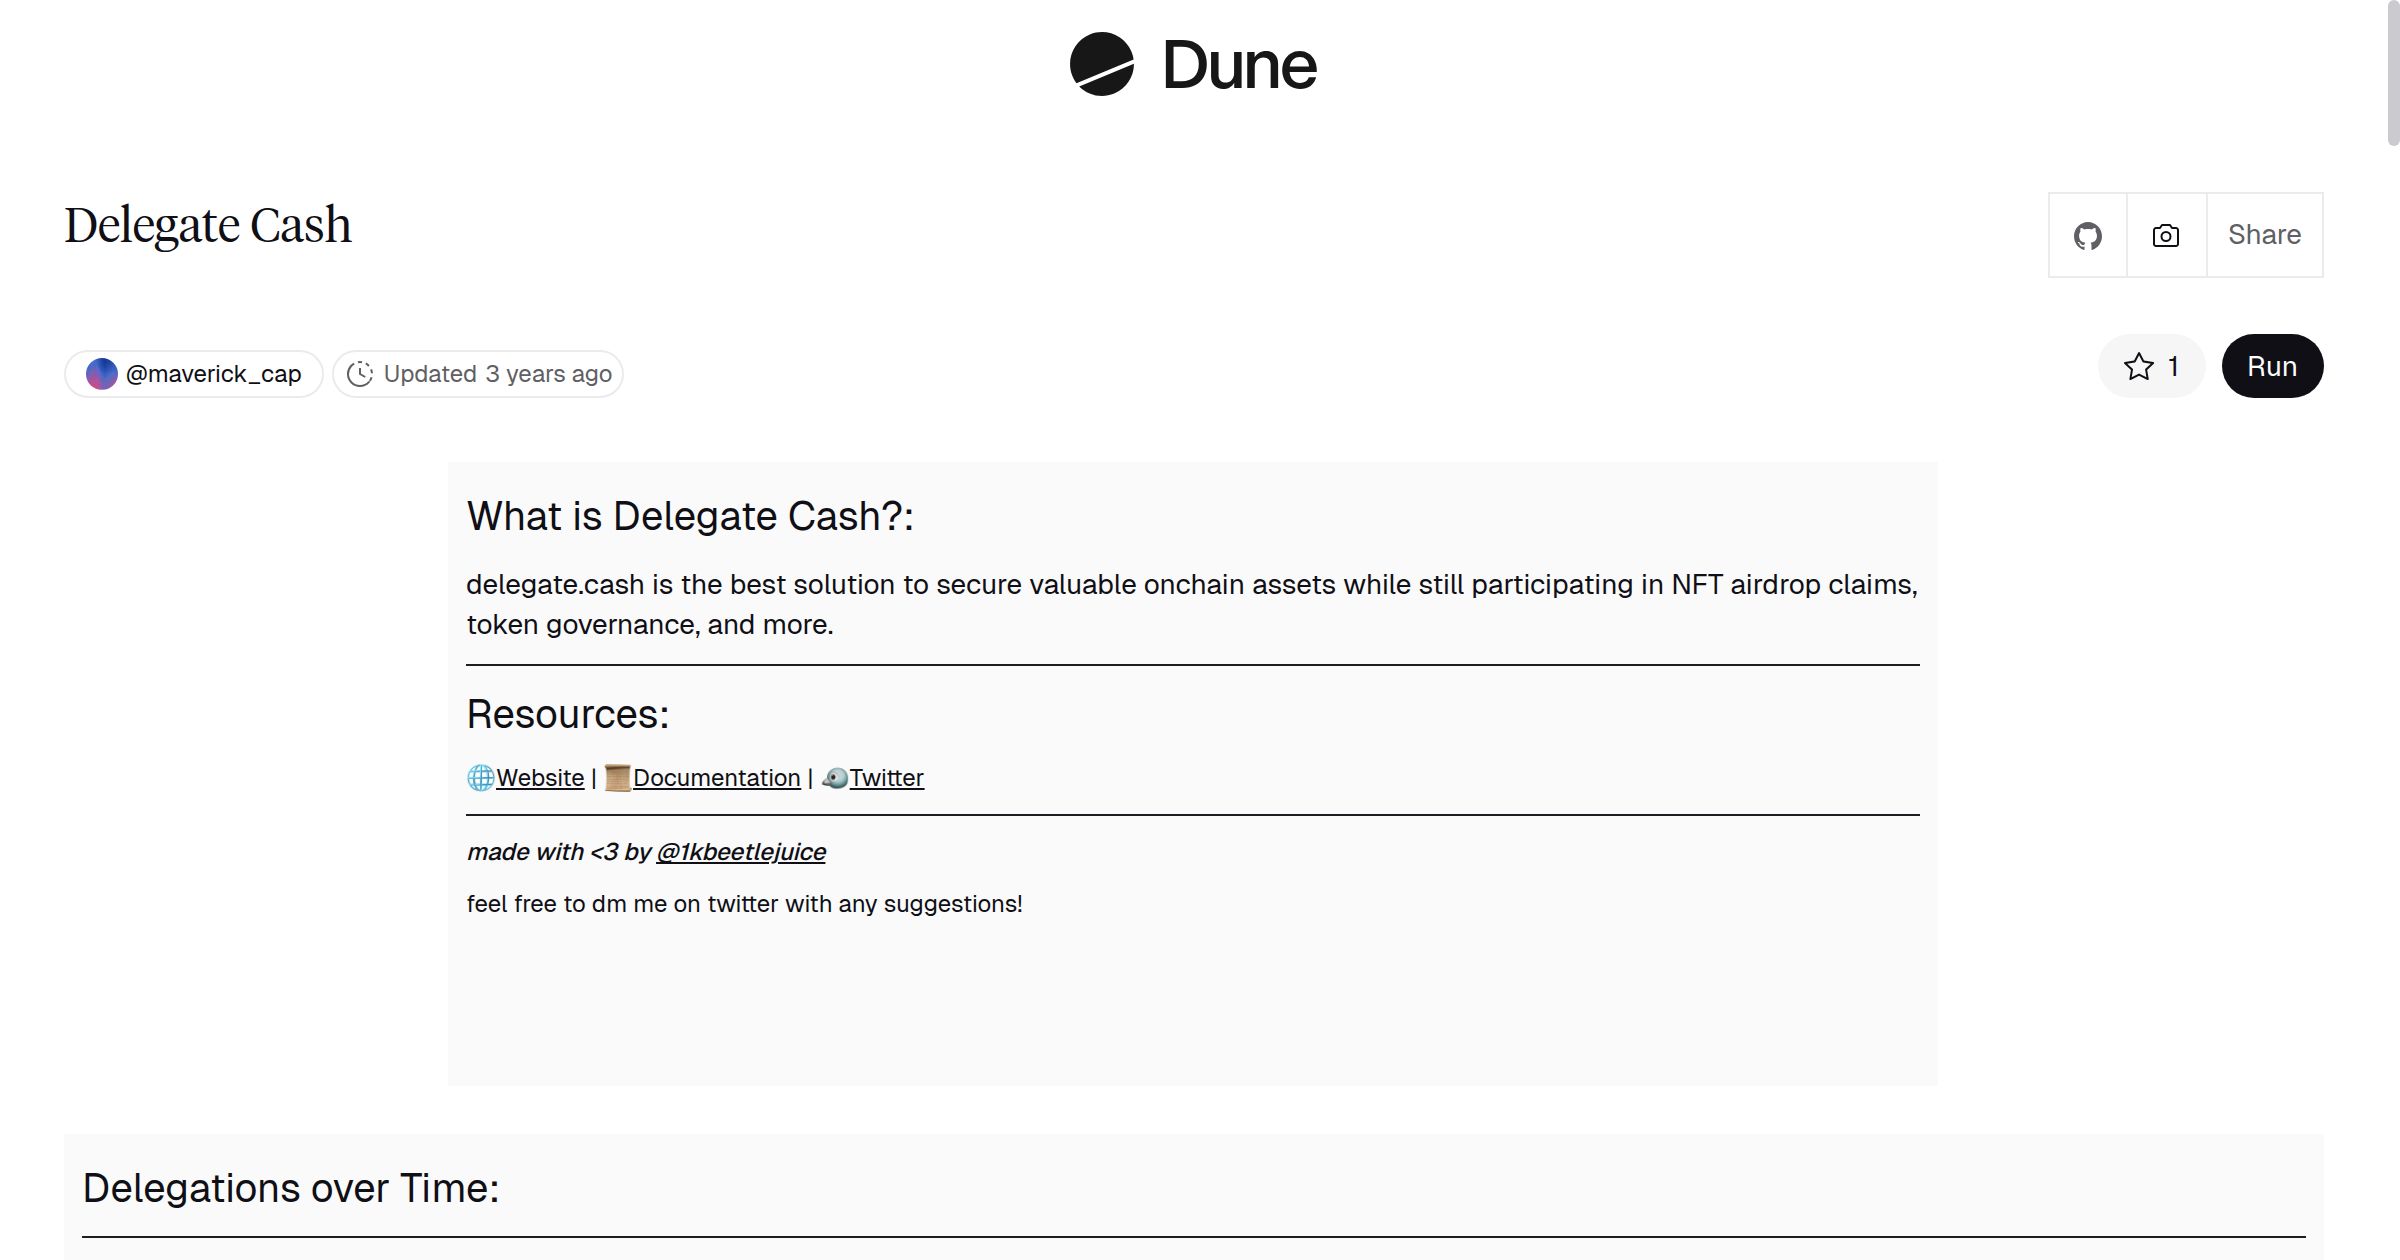Click the camera screenshot icon

pyautogui.click(x=2164, y=235)
